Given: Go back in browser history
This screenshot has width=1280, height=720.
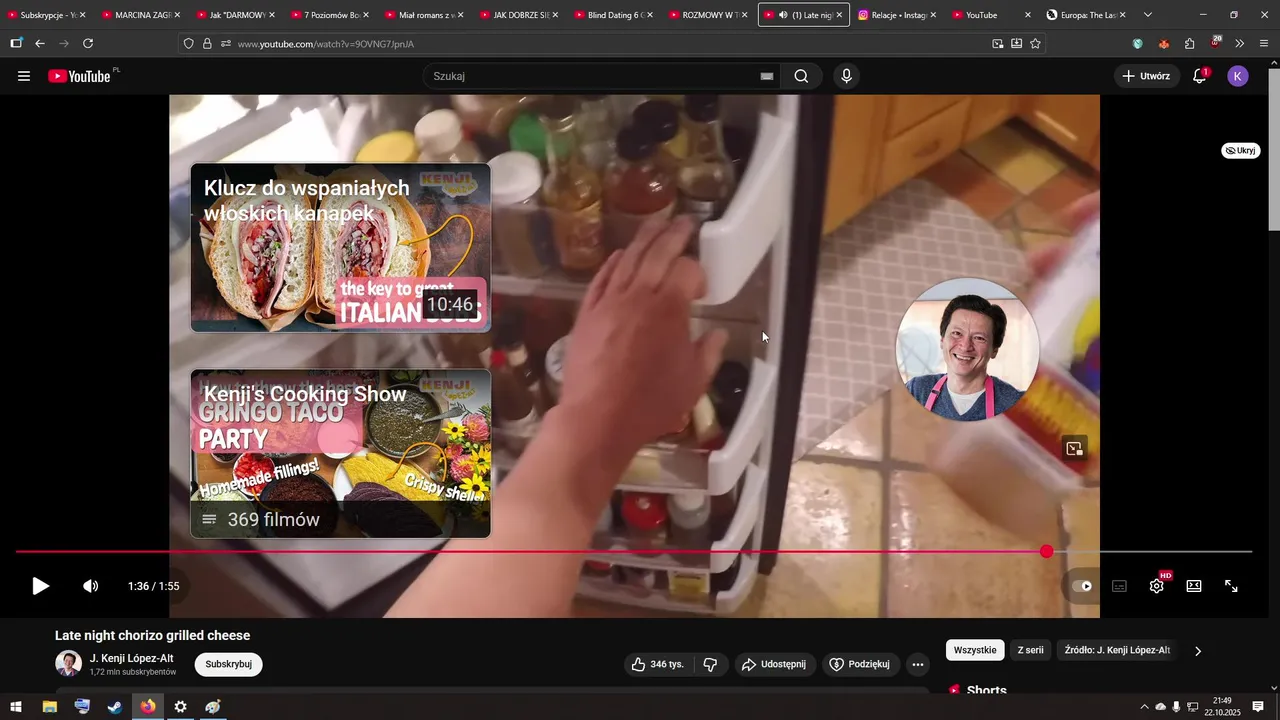Looking at the screenshot, I should [40, 44].
